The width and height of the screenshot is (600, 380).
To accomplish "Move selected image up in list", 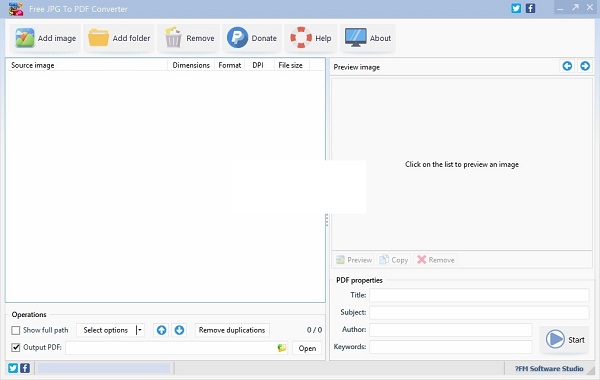I will point(161,330).
